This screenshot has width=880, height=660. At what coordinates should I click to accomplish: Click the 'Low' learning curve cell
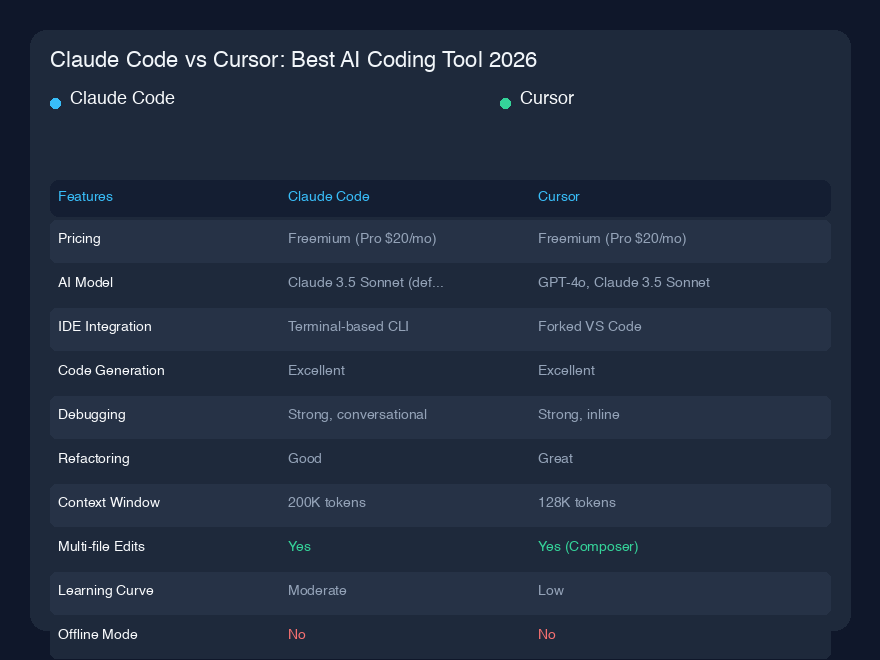(551, 590)
